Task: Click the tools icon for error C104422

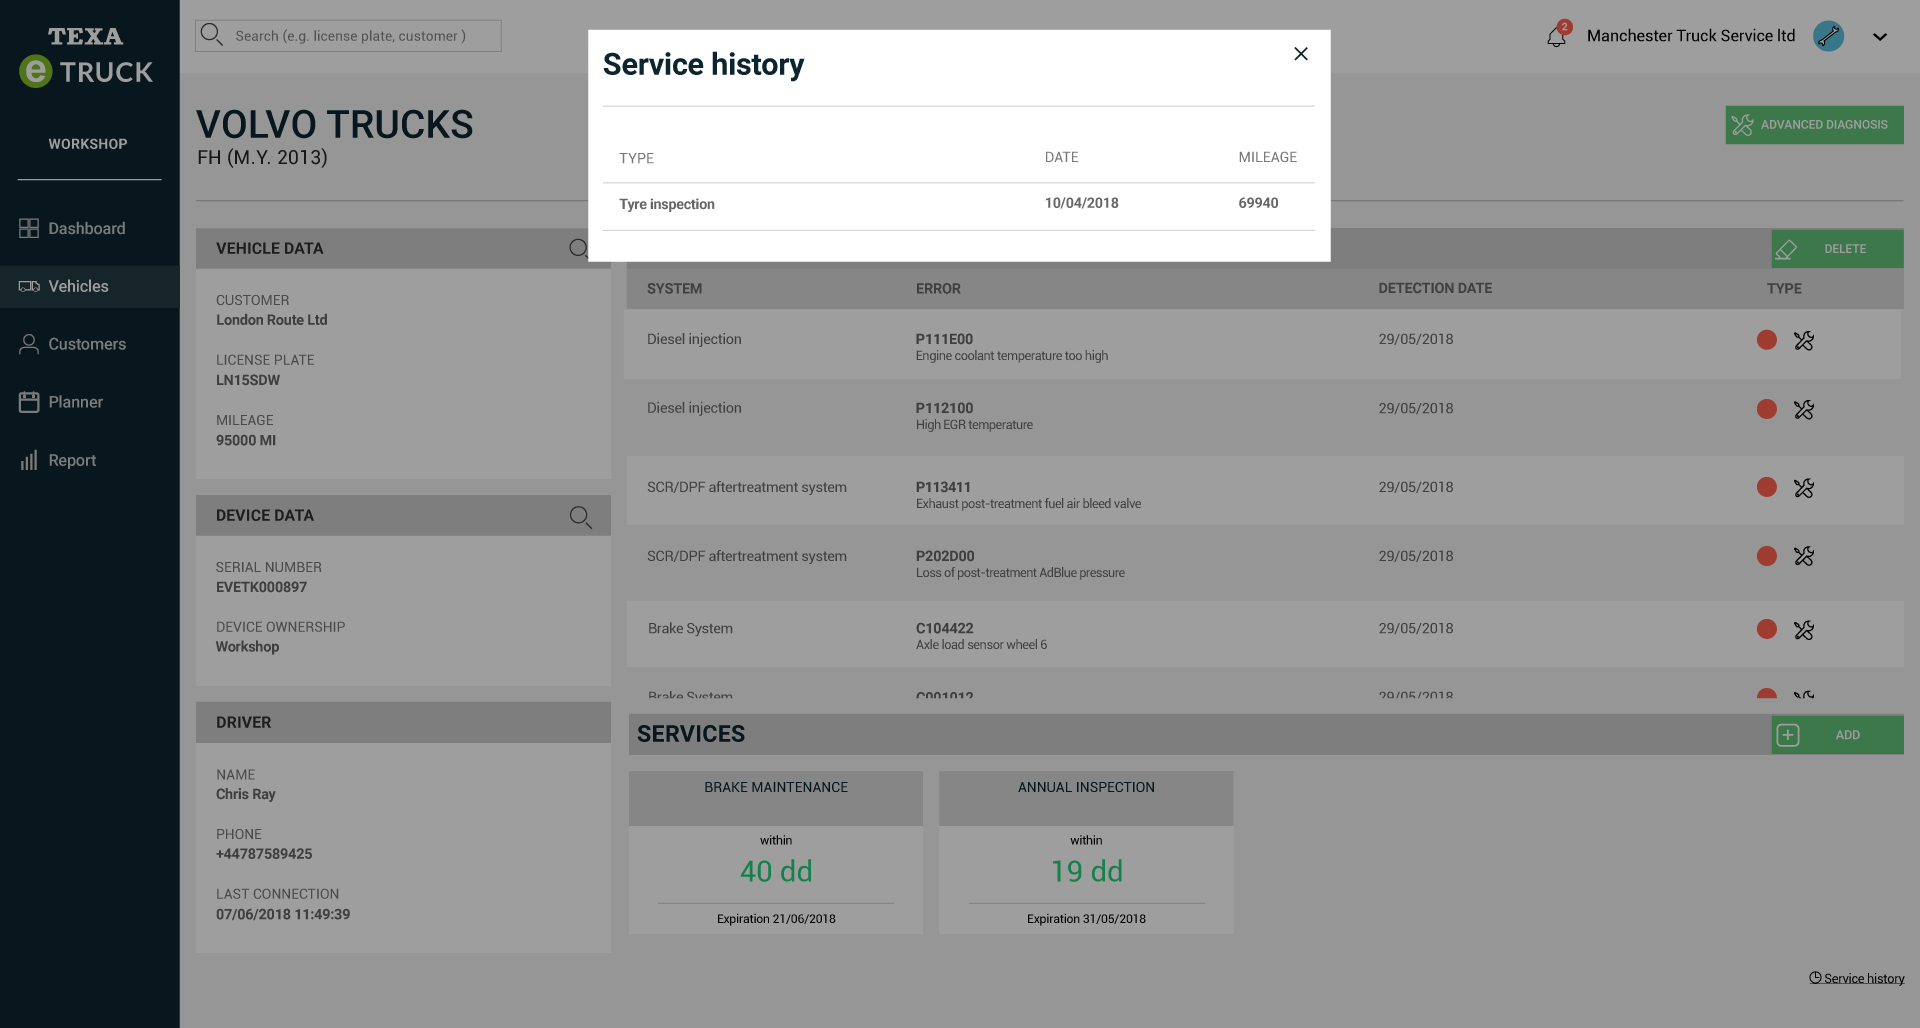Action: (x=1803, y=630)
